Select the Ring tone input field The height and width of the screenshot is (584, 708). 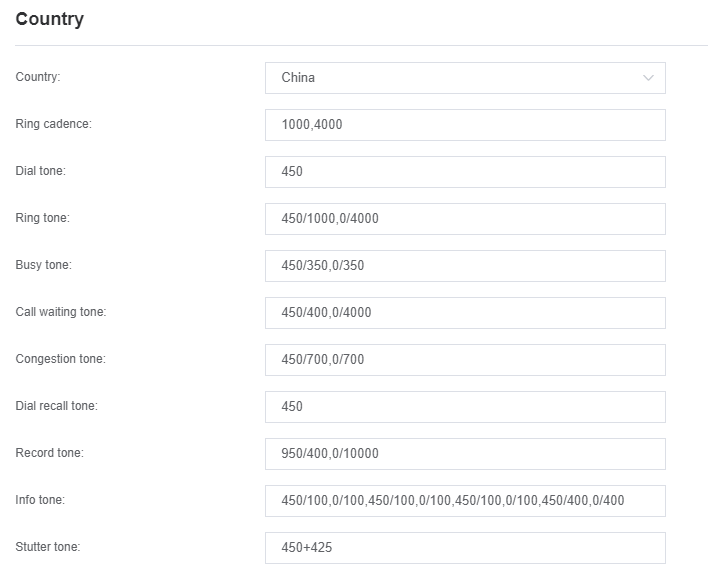click(x=465, y=219)
